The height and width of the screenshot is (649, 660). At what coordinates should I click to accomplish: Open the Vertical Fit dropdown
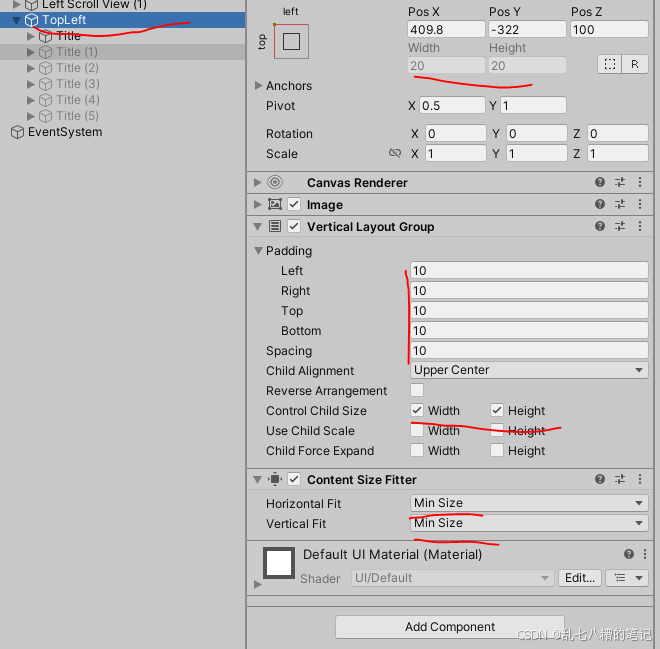[529, 523]
